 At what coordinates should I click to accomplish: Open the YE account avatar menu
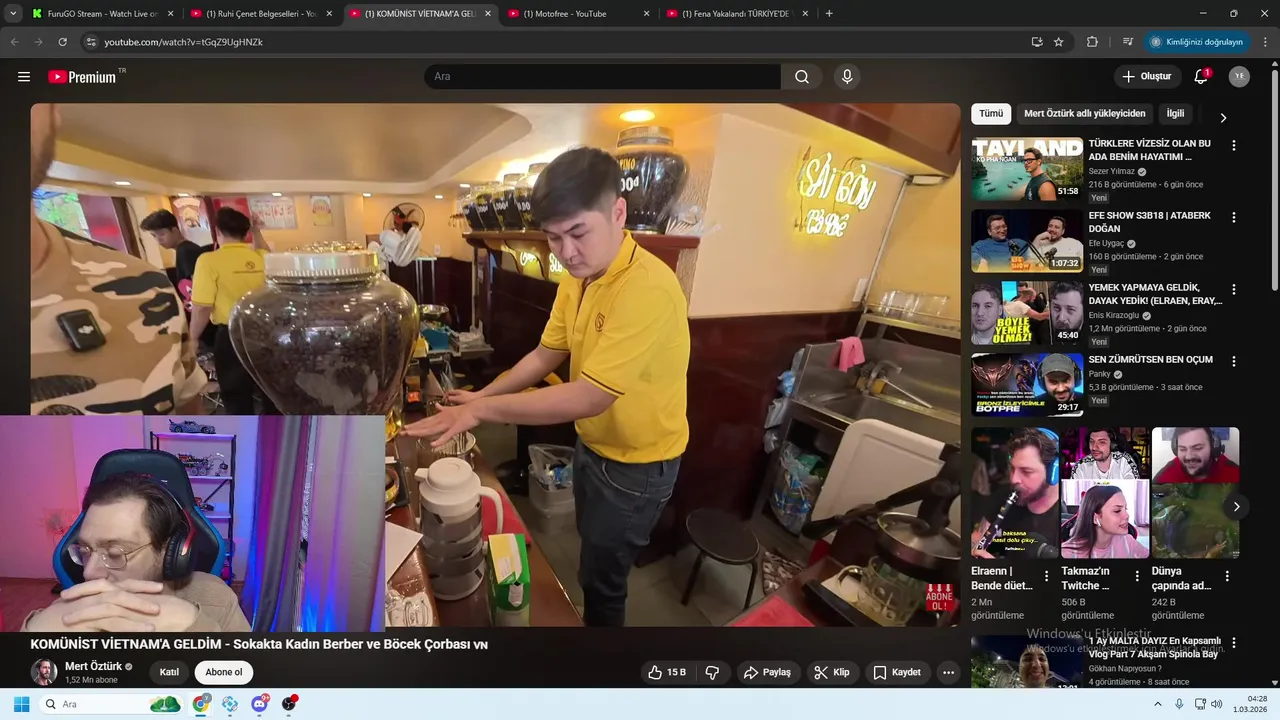click(x=1239, y=77)
